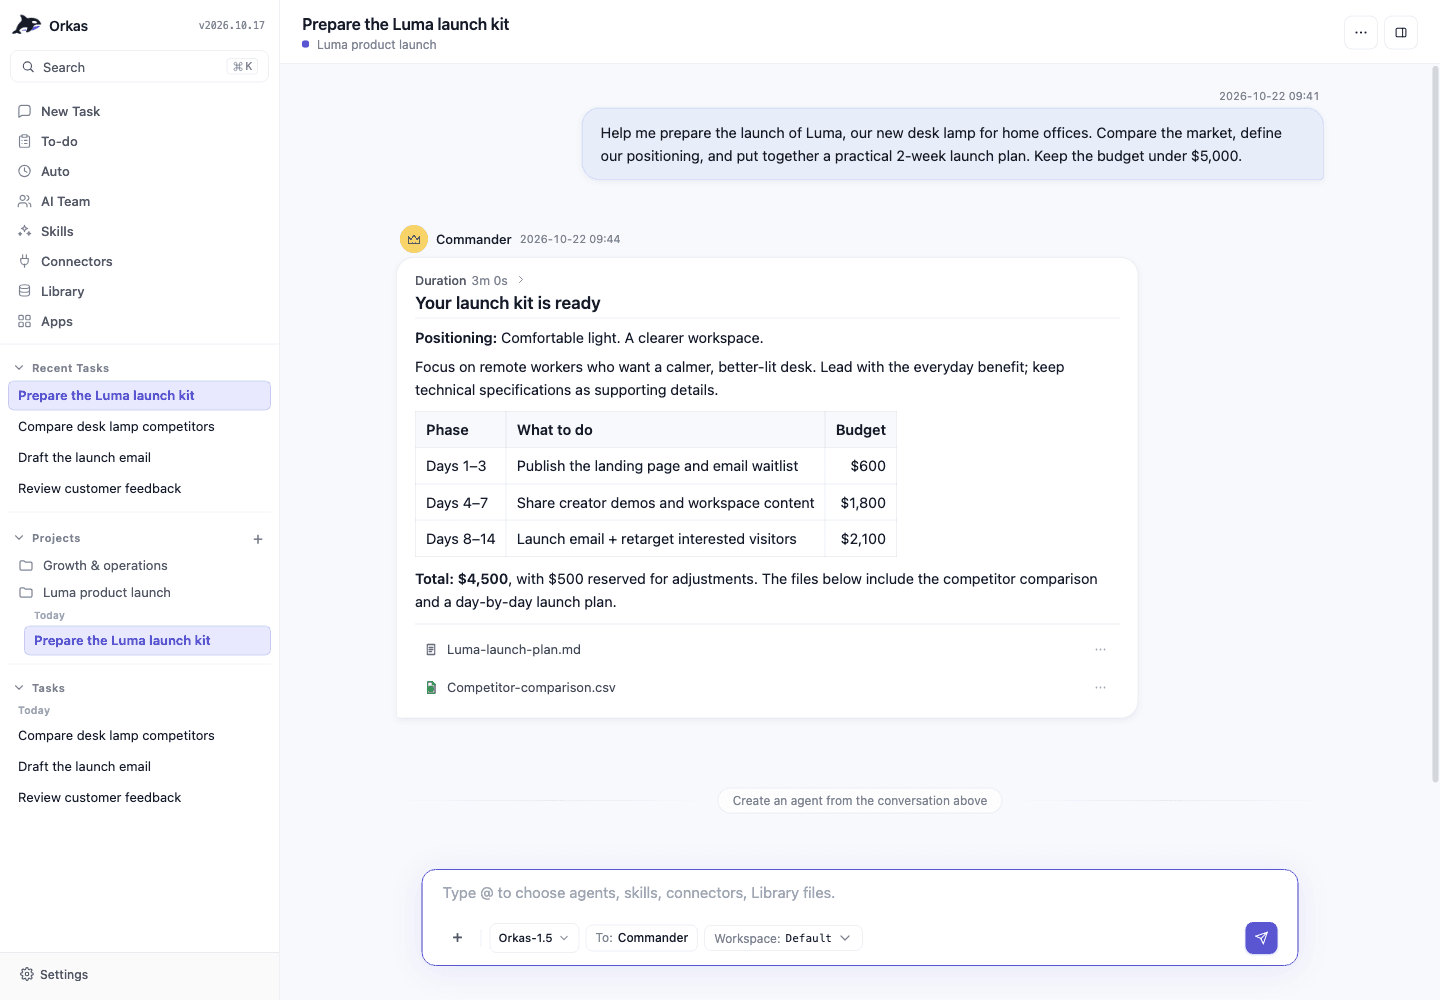Open the Workspace: Default dropdown
Screen dimensions: 1440x1000
click(x=783, y=938)
